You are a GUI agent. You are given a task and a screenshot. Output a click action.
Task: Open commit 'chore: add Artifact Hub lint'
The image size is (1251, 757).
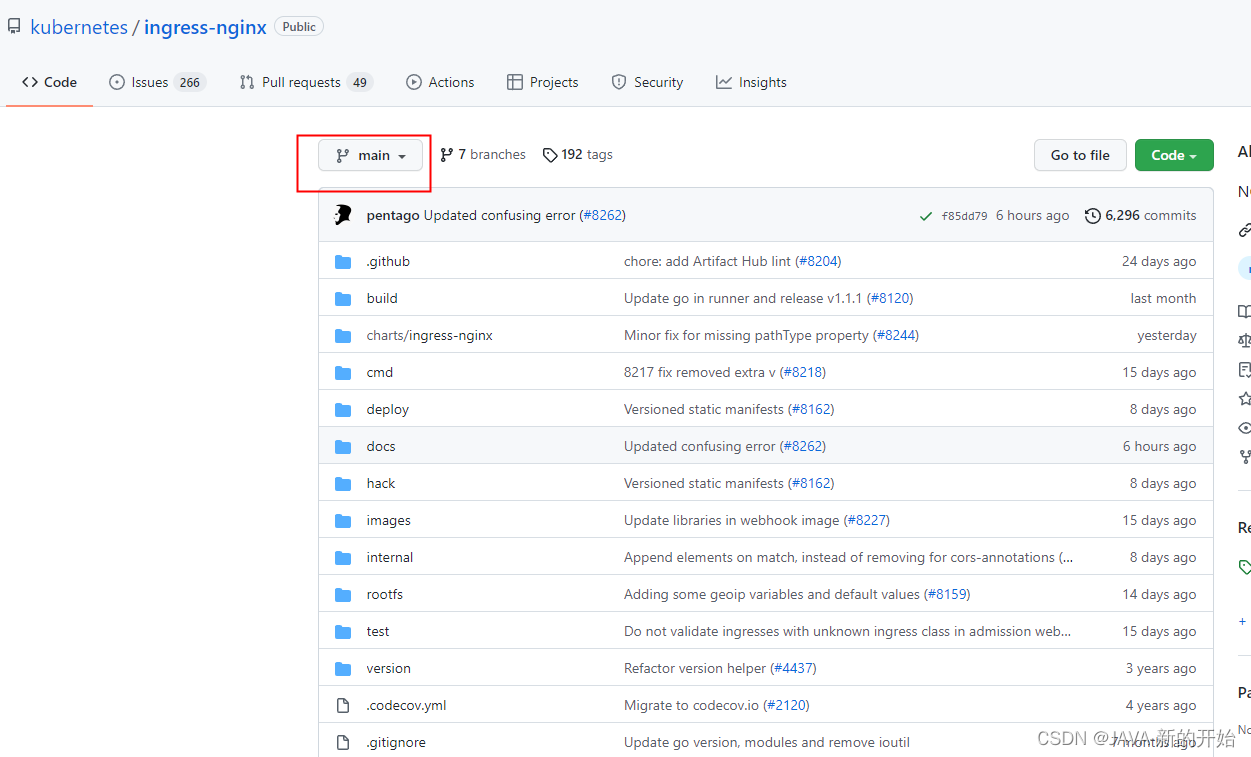(707, 261)
